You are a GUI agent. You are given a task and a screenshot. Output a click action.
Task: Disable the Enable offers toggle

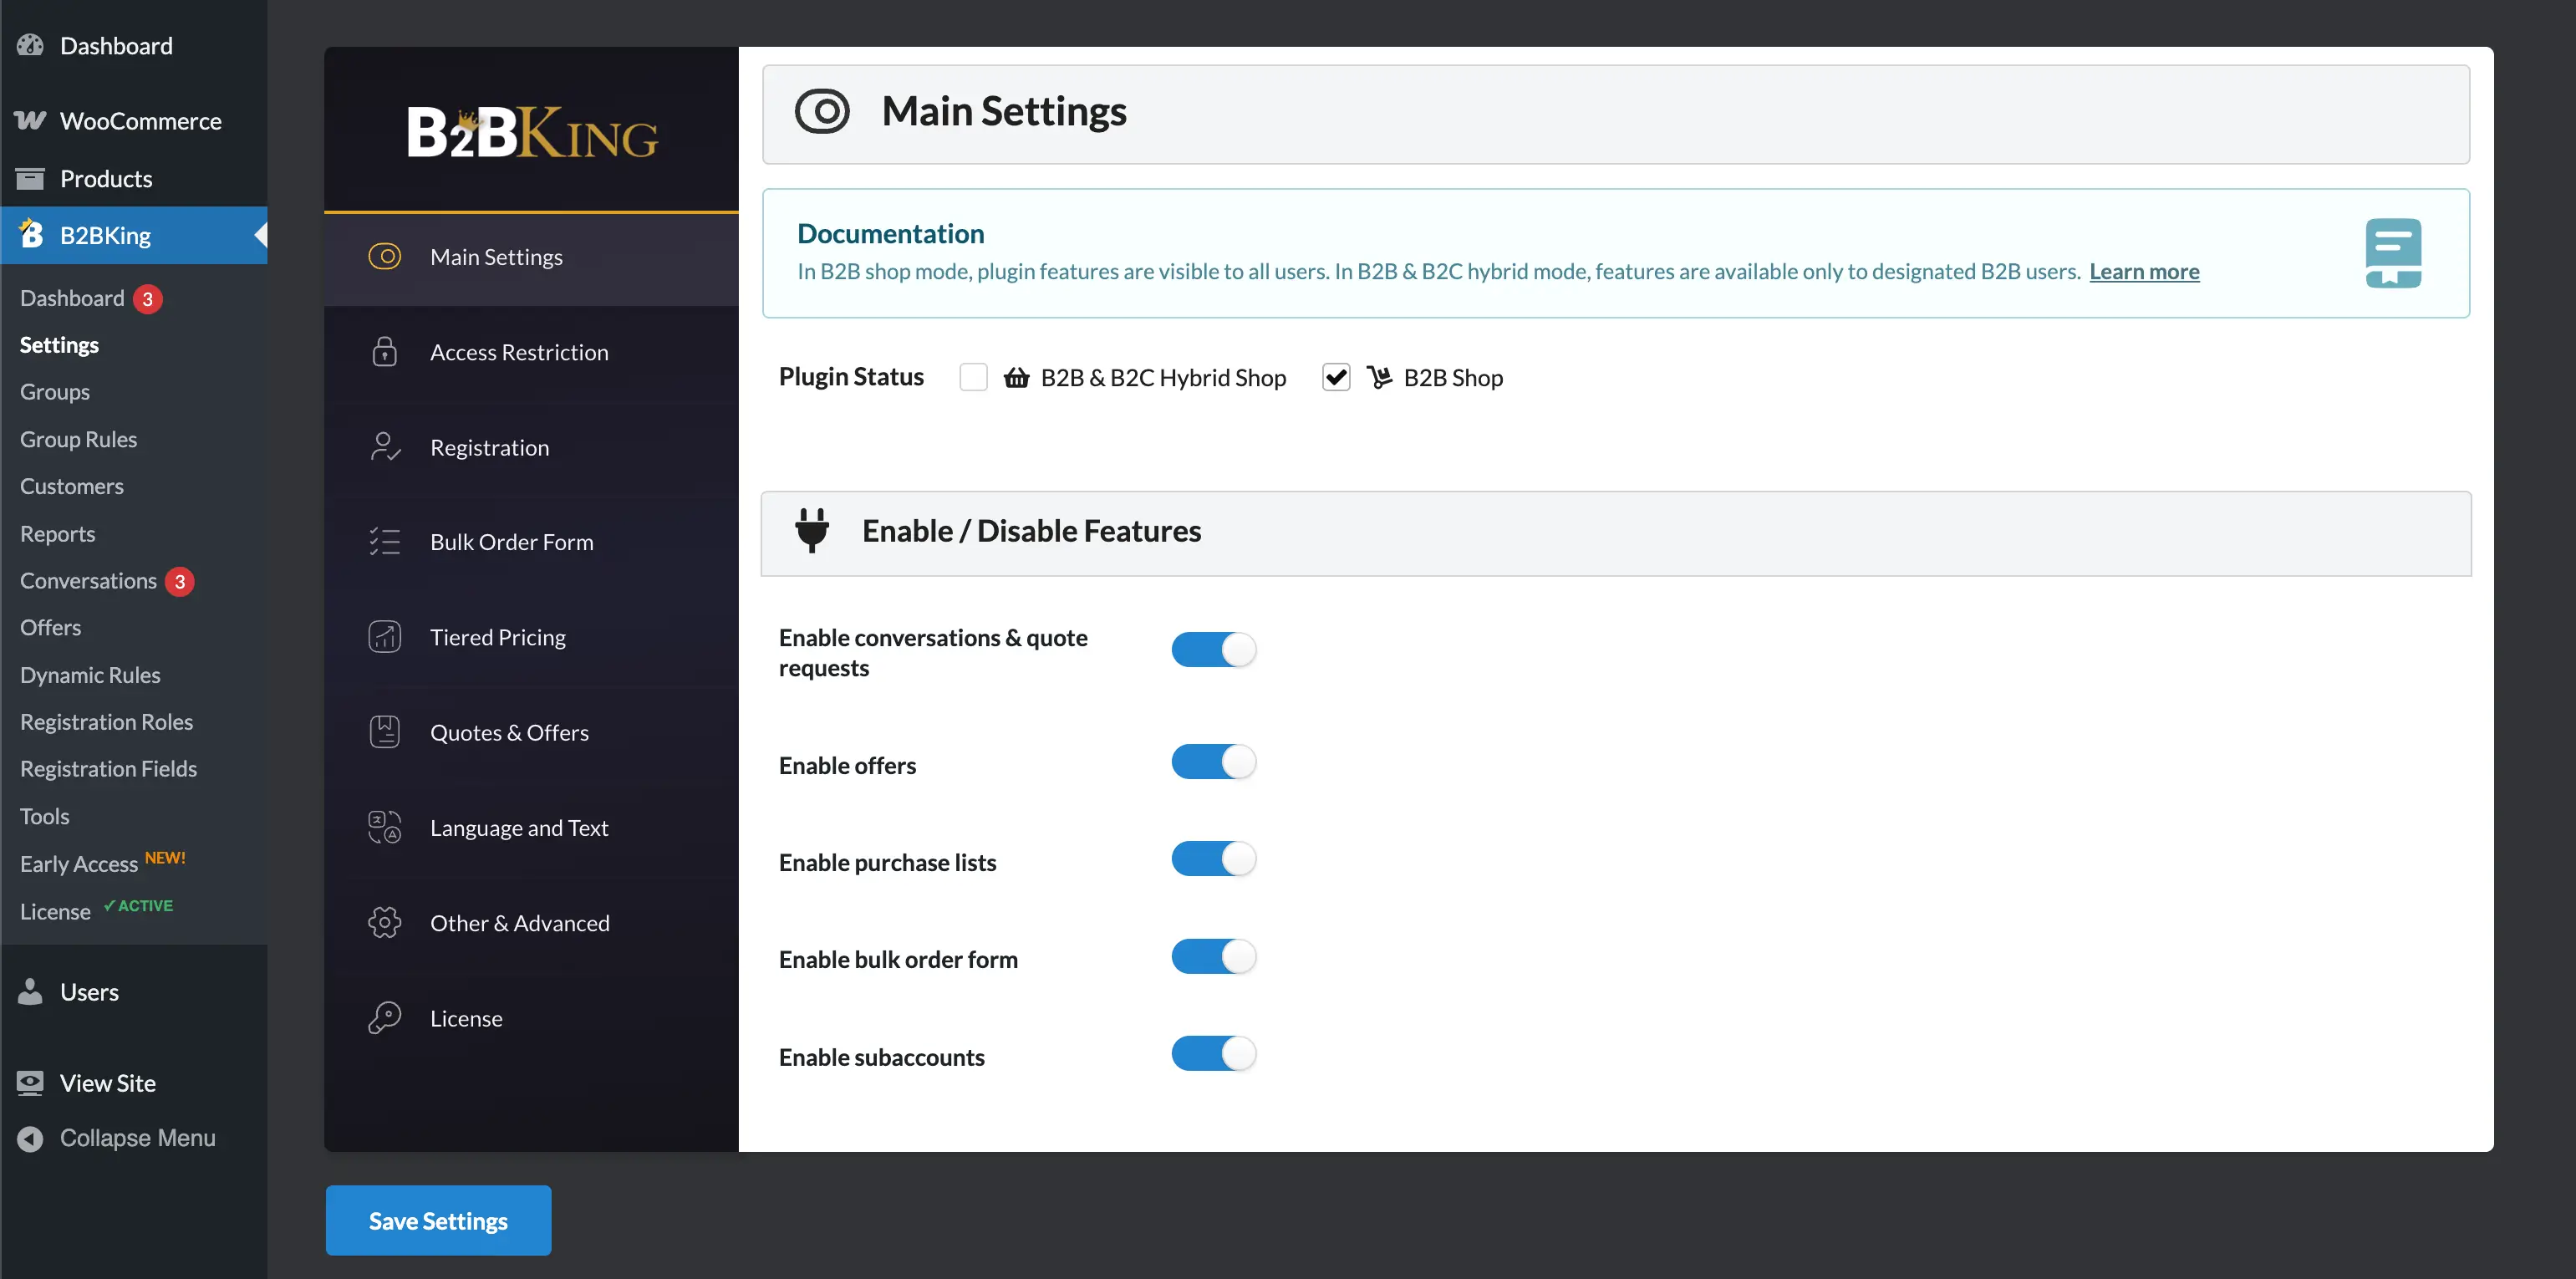pos(1213,762)
